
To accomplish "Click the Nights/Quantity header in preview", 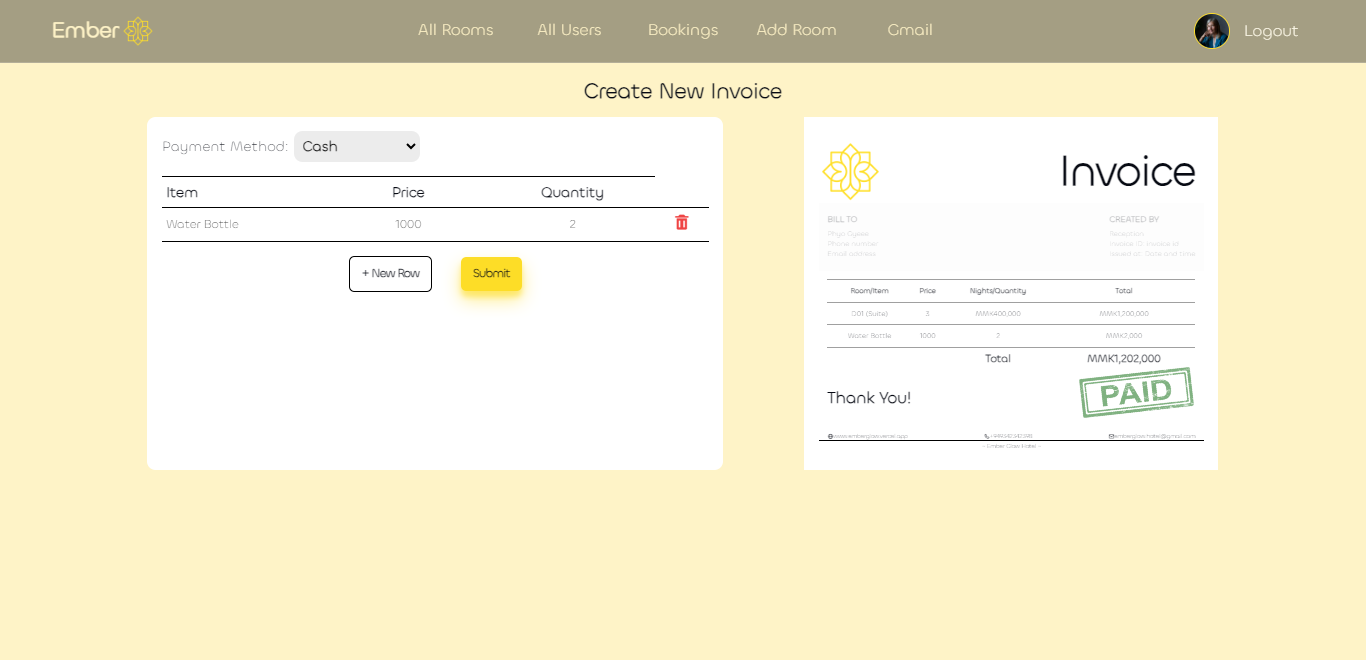I will [x=998, y=291].
